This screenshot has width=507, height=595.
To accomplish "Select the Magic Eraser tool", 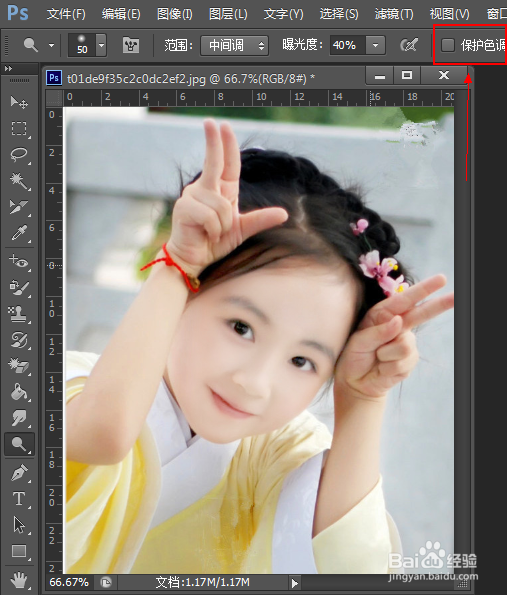I will click(19, 366).
